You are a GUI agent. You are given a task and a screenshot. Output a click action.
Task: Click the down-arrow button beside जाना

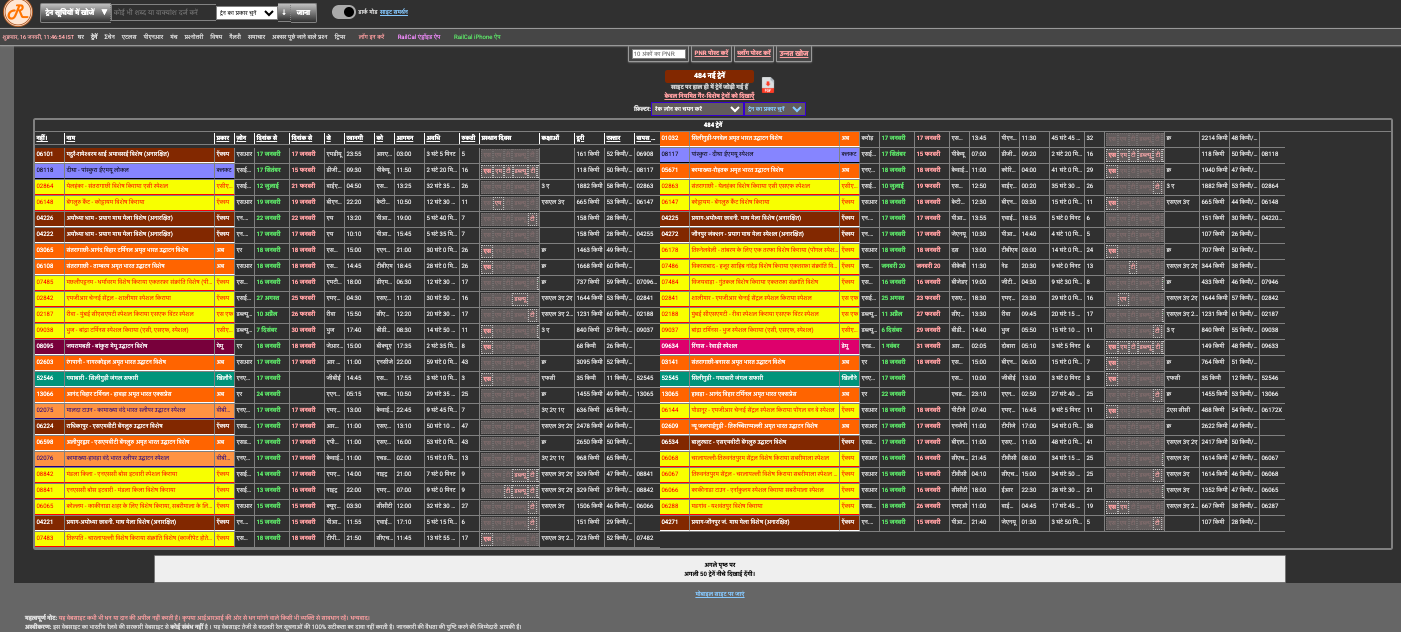[284, 13]
